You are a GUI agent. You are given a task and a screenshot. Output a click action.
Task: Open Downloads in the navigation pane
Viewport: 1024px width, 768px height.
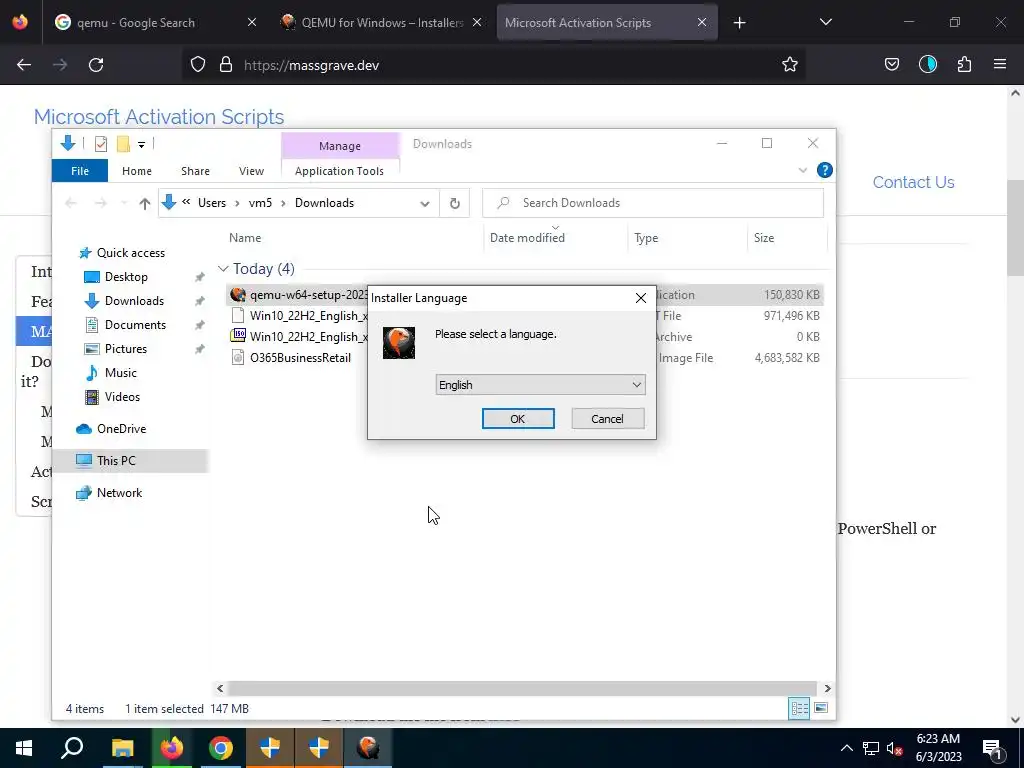pos(135,301)
